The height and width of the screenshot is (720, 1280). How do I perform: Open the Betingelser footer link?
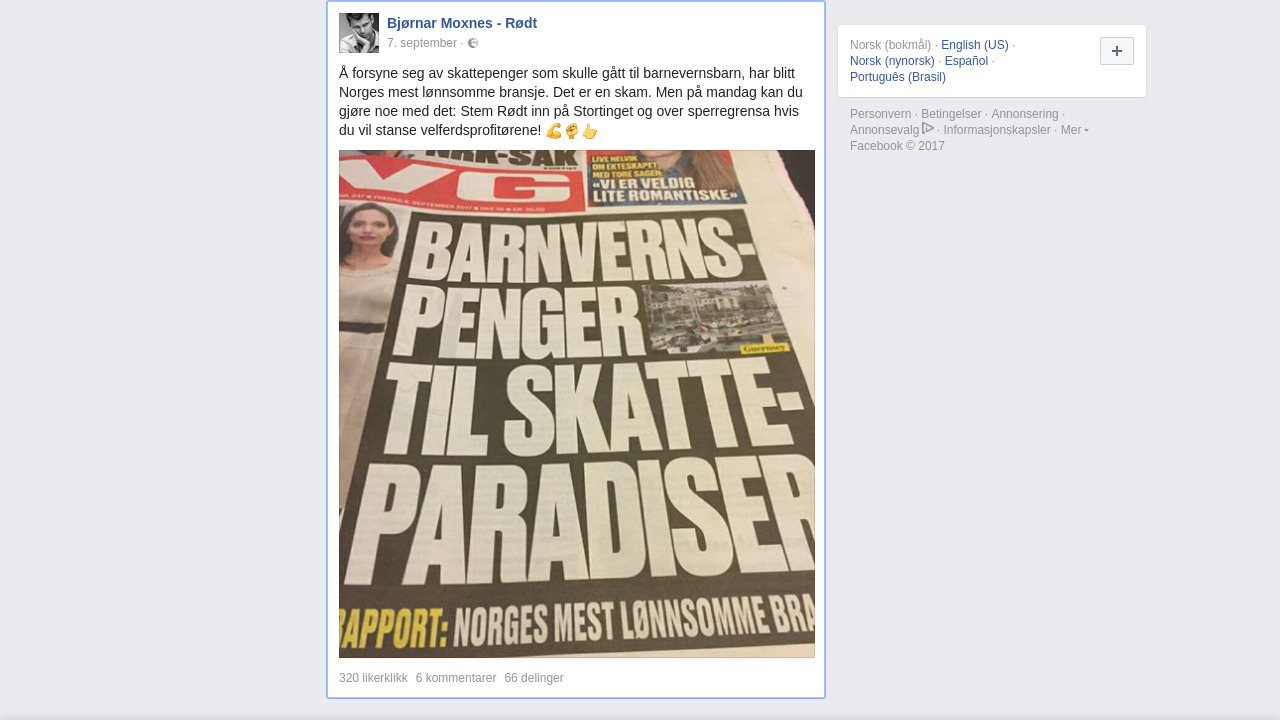click(951, 114)
